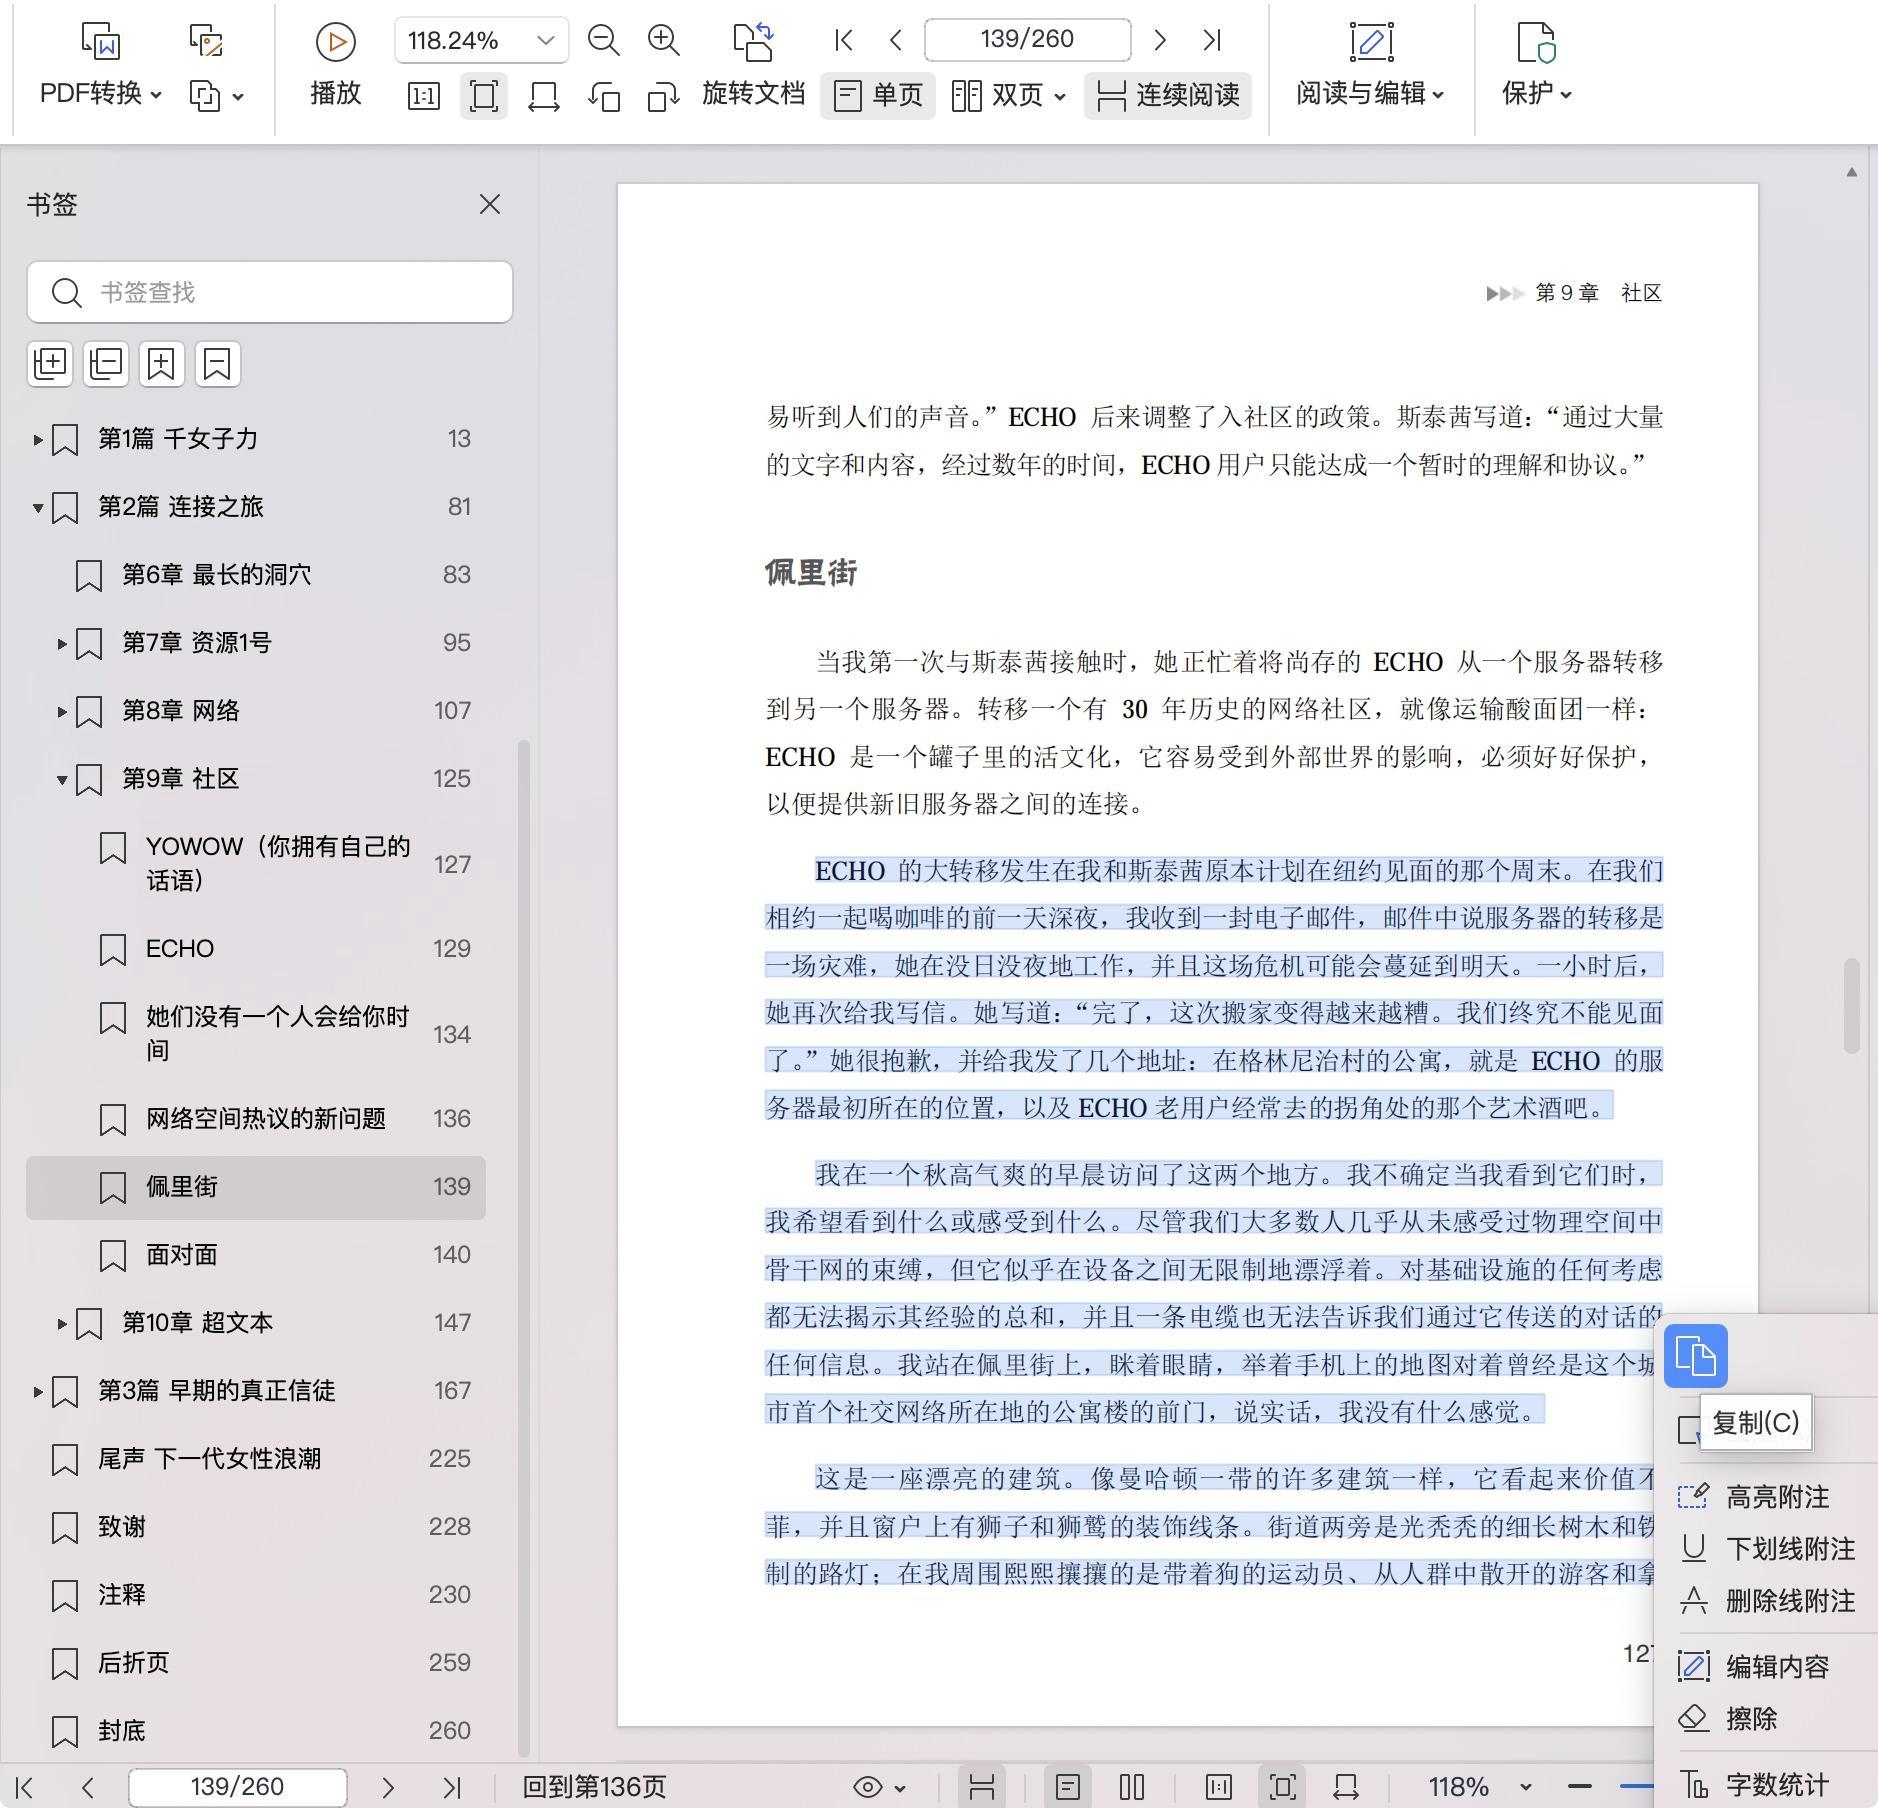The image size is (1878, 1808).
Task: Expand the Chapter 10 超文本 bookmark
Action: 62,1323
